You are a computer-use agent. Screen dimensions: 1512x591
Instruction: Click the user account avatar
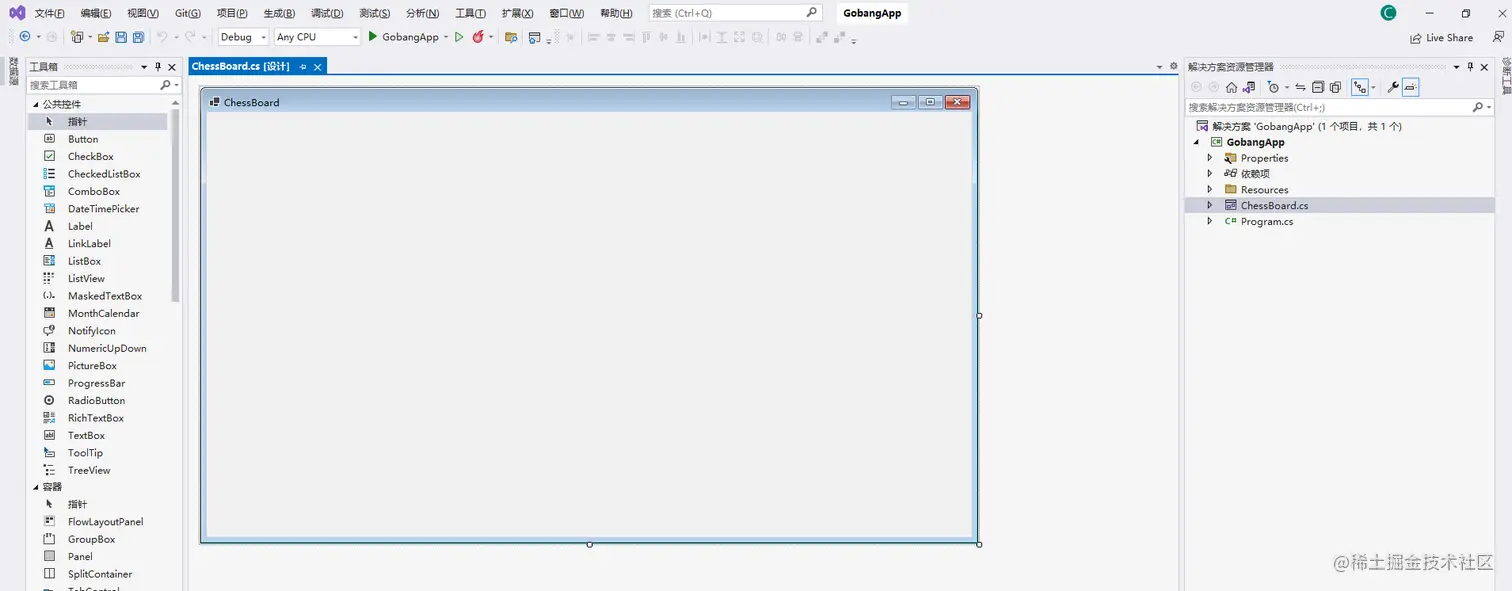1388,13
